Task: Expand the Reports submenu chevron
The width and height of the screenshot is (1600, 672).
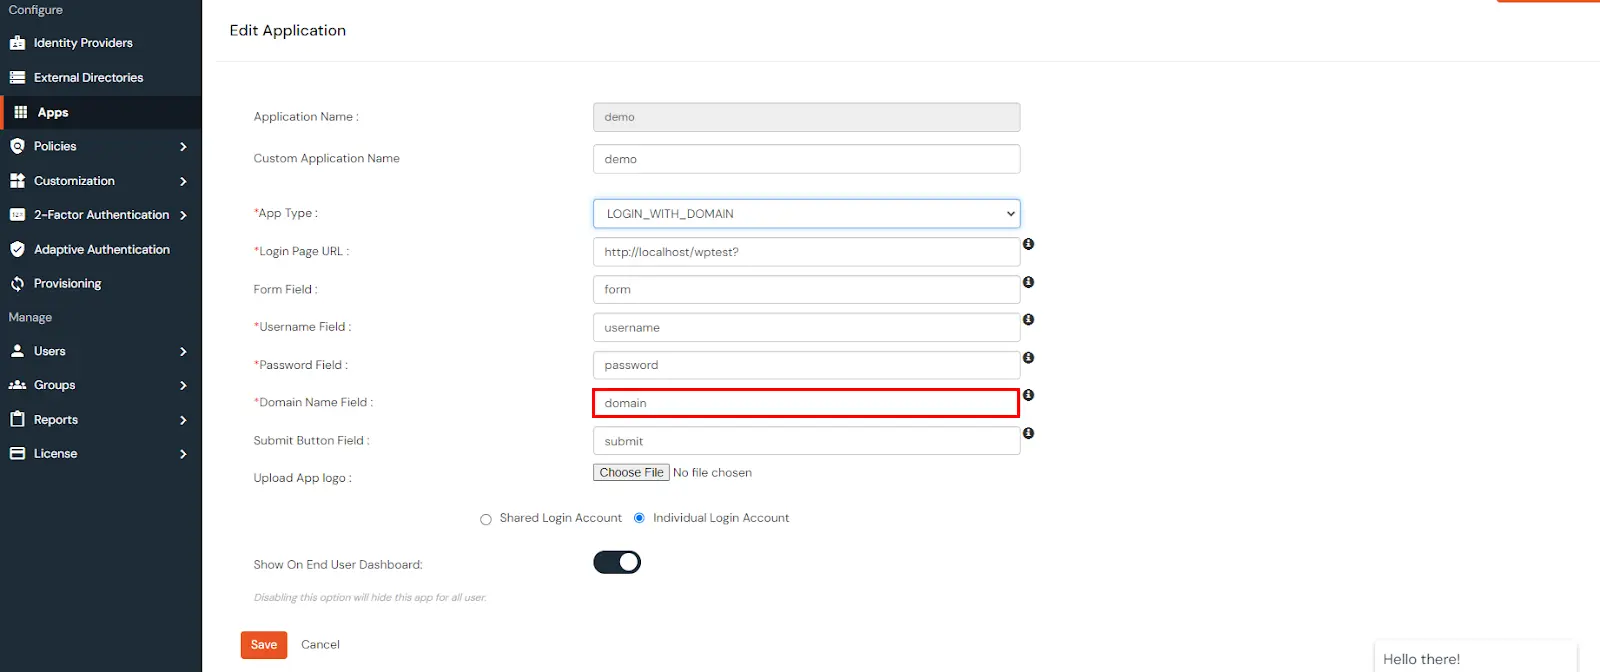Action: coord(183,420)
